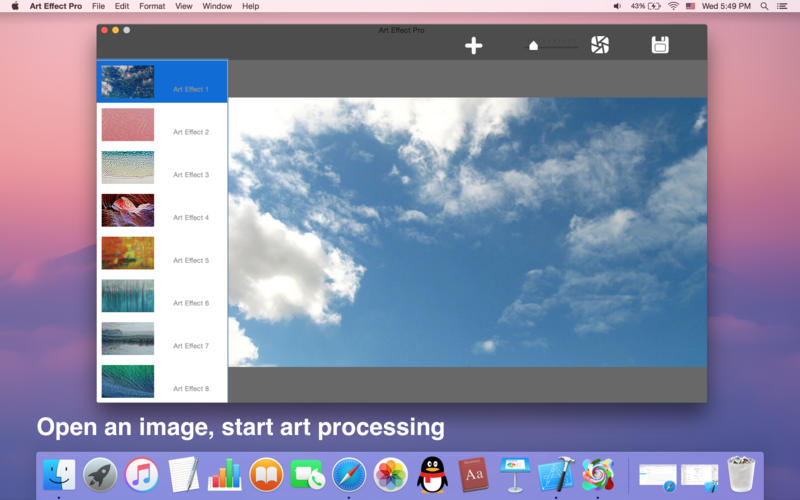Click the floppy disk save icon
Image resolution: width=800 pixels, height=500 pixels.
pos(660,45)
